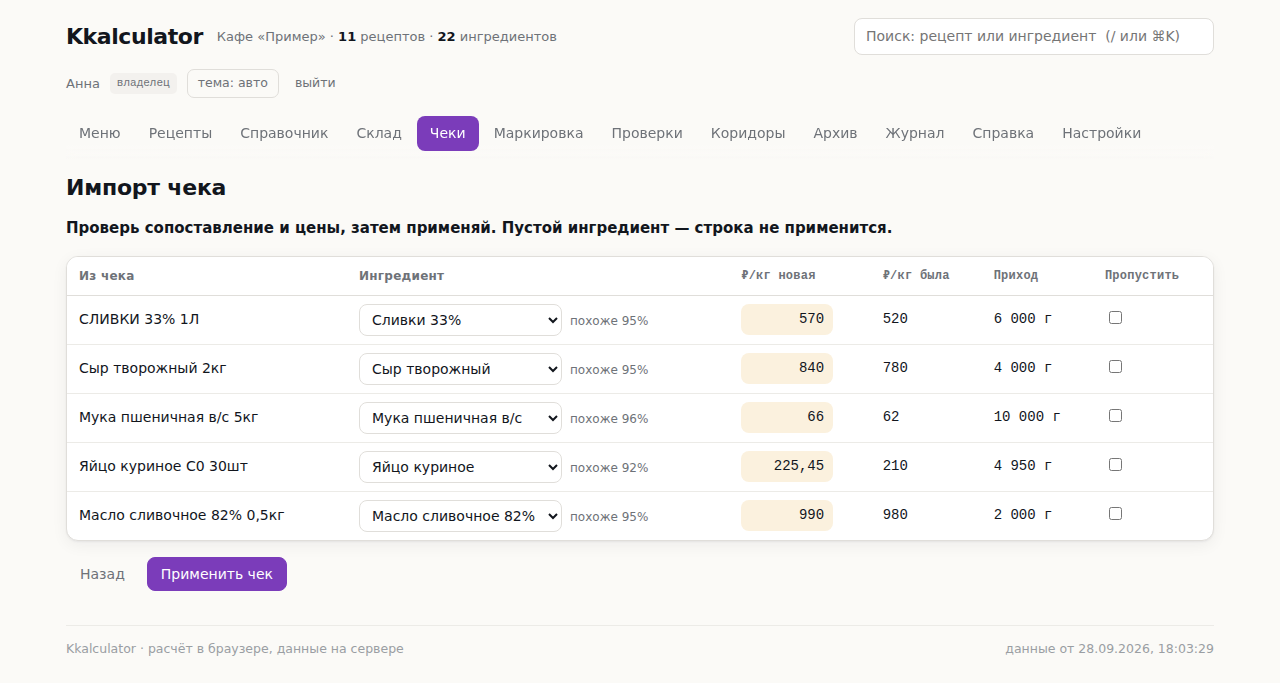Open the Сыр творожный ingredient dropdown
The width and height of the screenshot is (1280, 683).
pyautogui.click(x=460, y=369)
